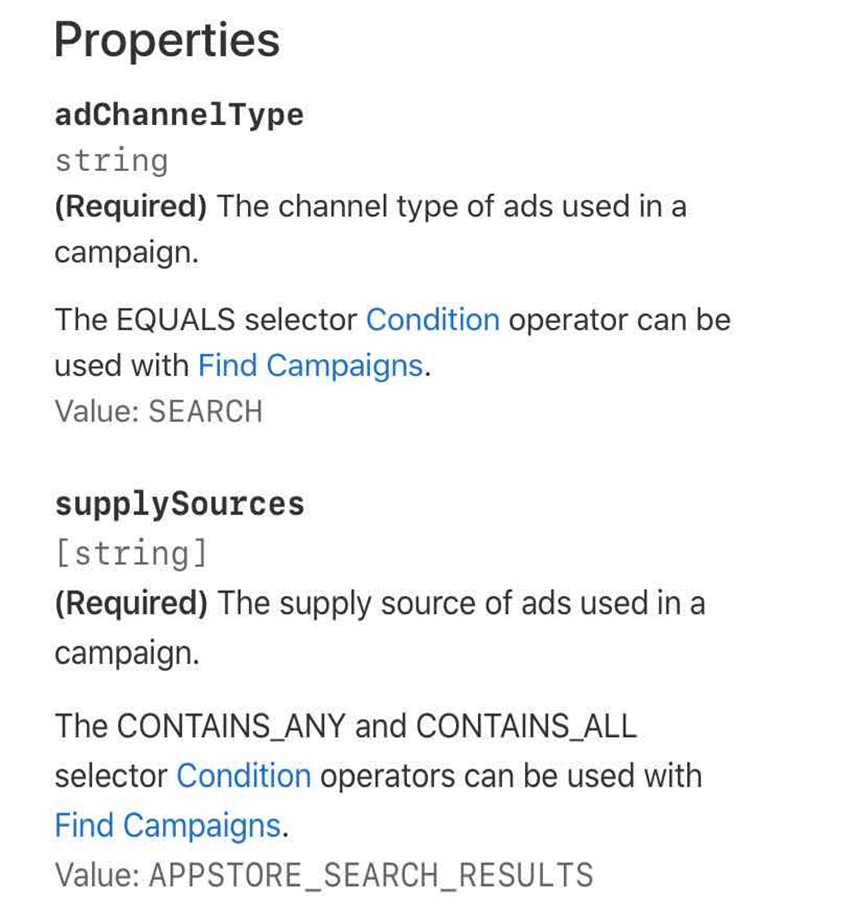Click the Value: SEARCH text
This screenshot has width=863, height=909.
click(x=159, y=412)
